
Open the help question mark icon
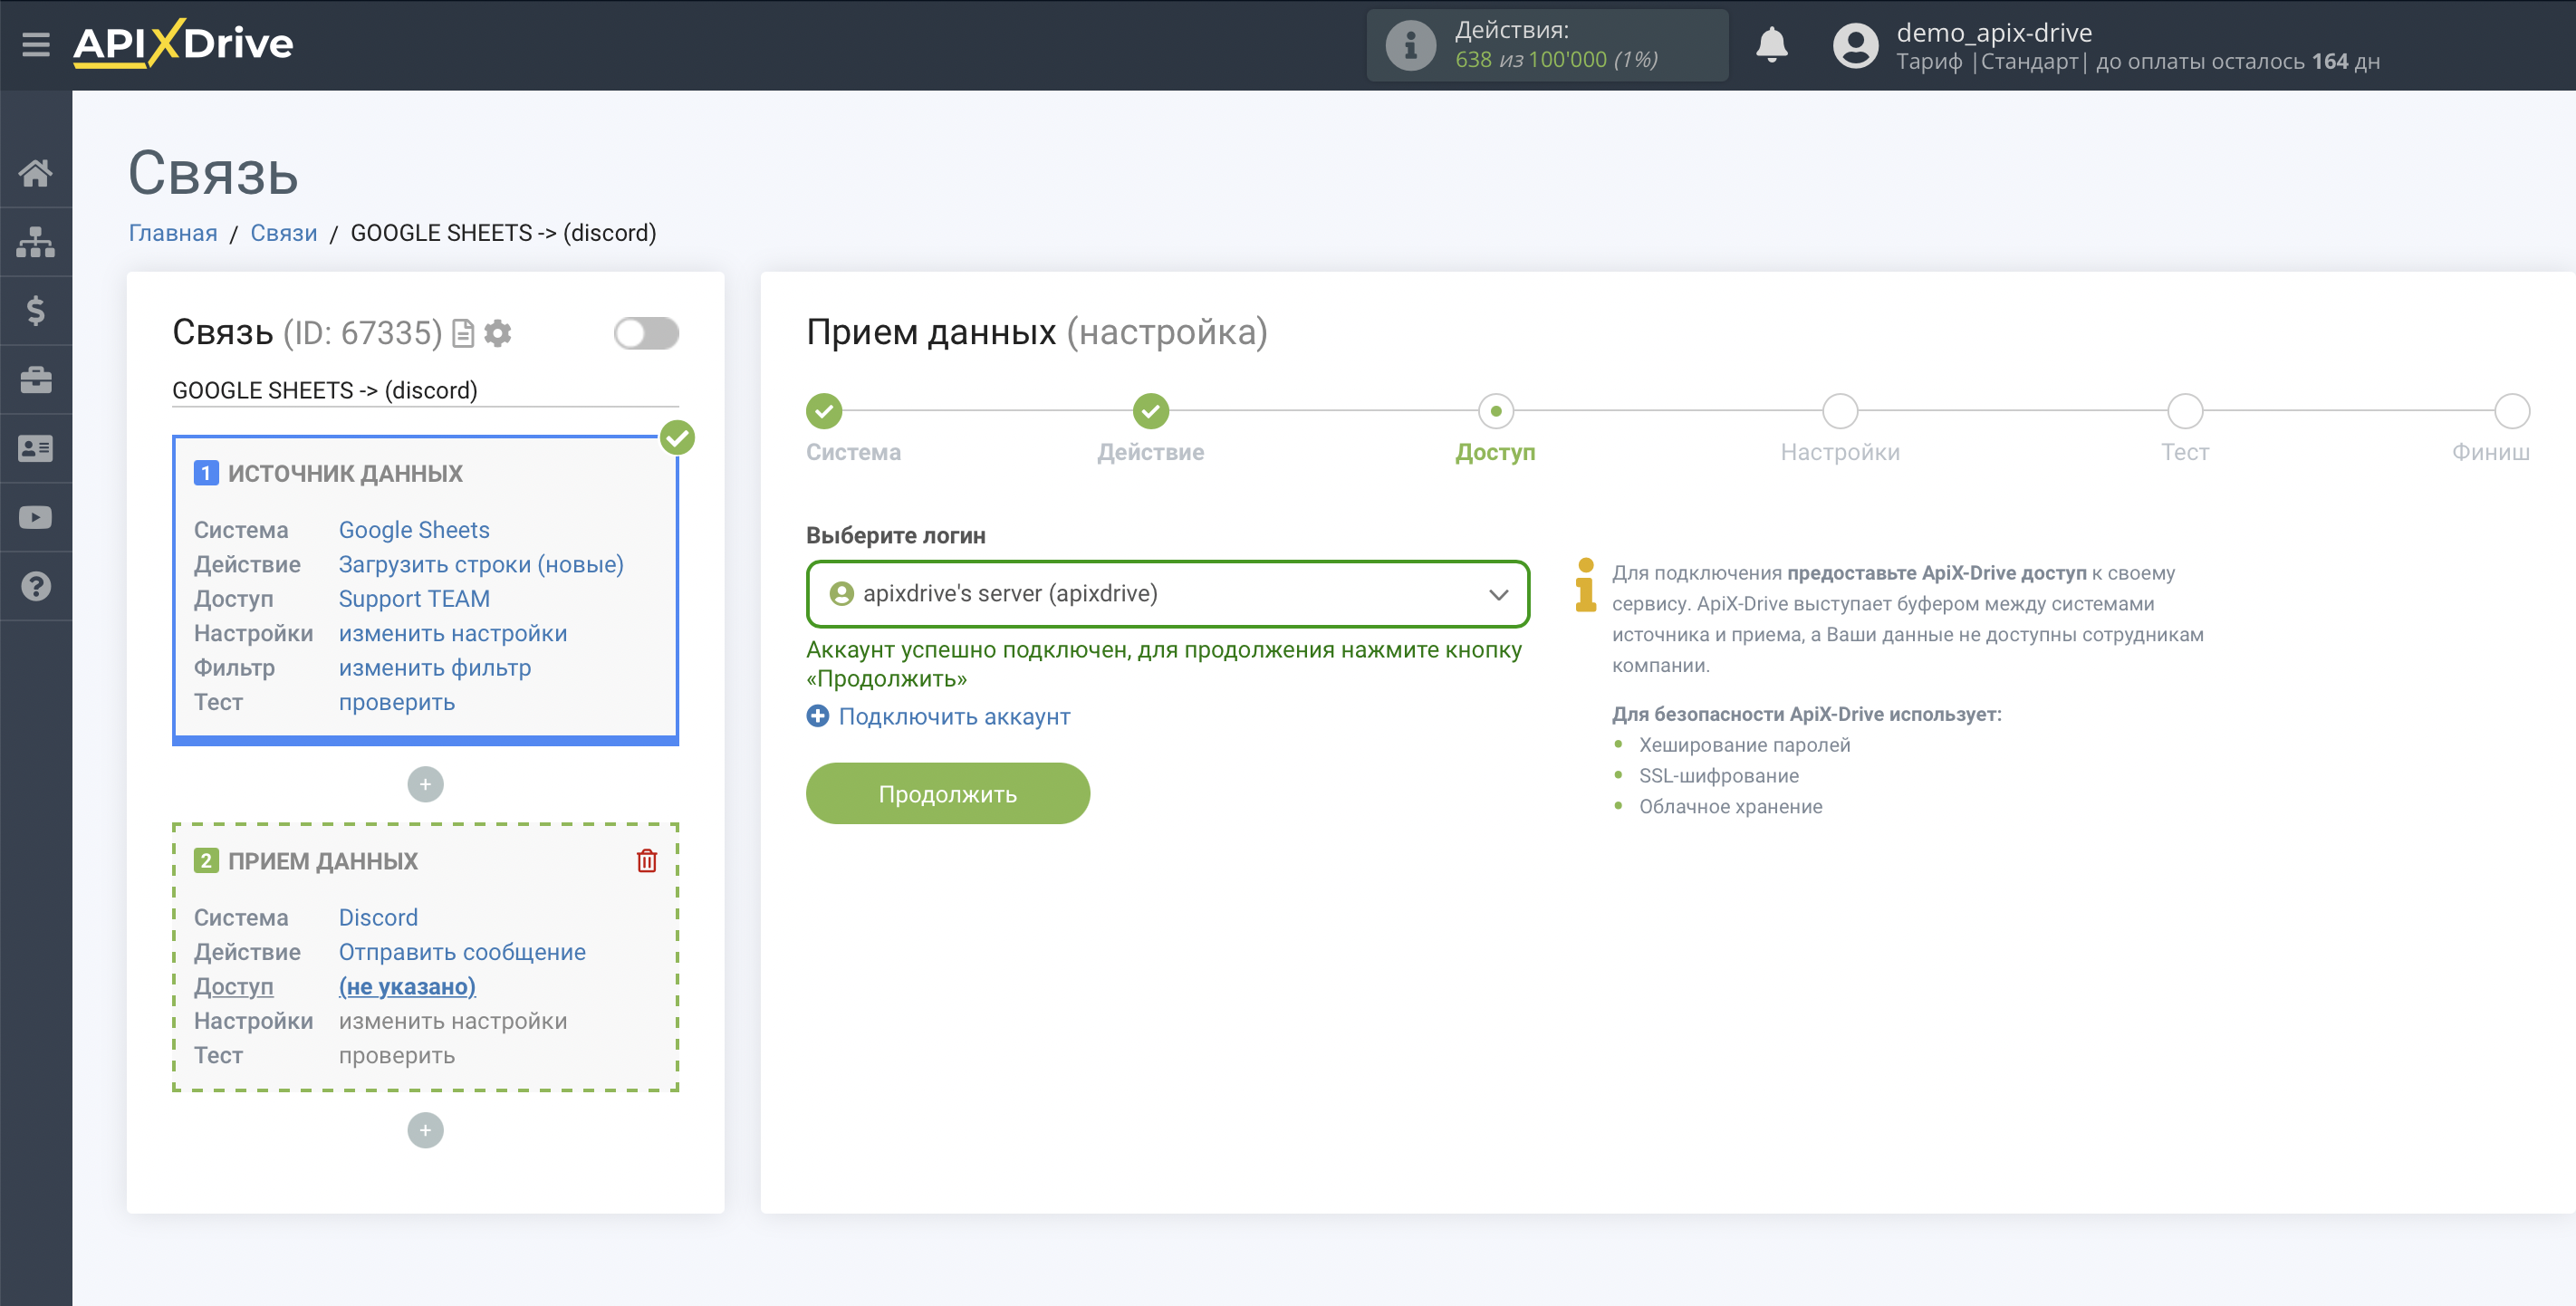pyautogui.click(x=36, y=587)
